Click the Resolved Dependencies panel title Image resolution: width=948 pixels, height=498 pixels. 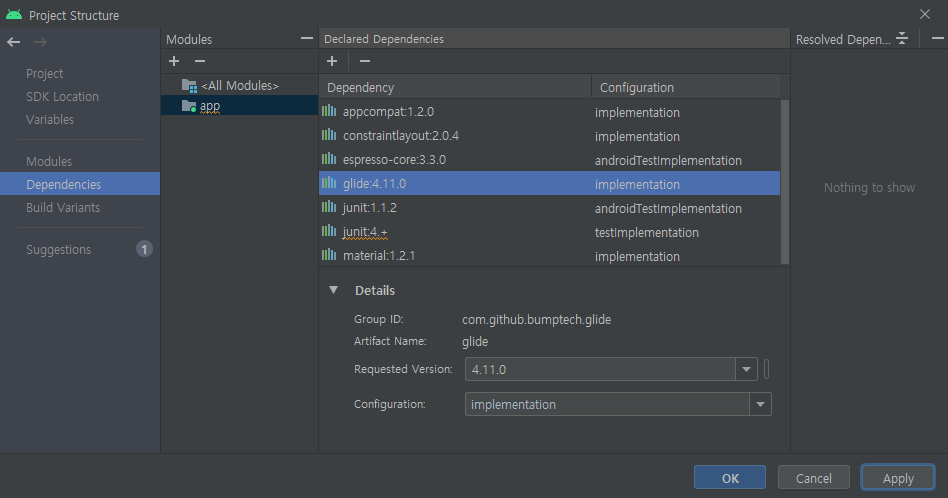click(x=843, y=39)
